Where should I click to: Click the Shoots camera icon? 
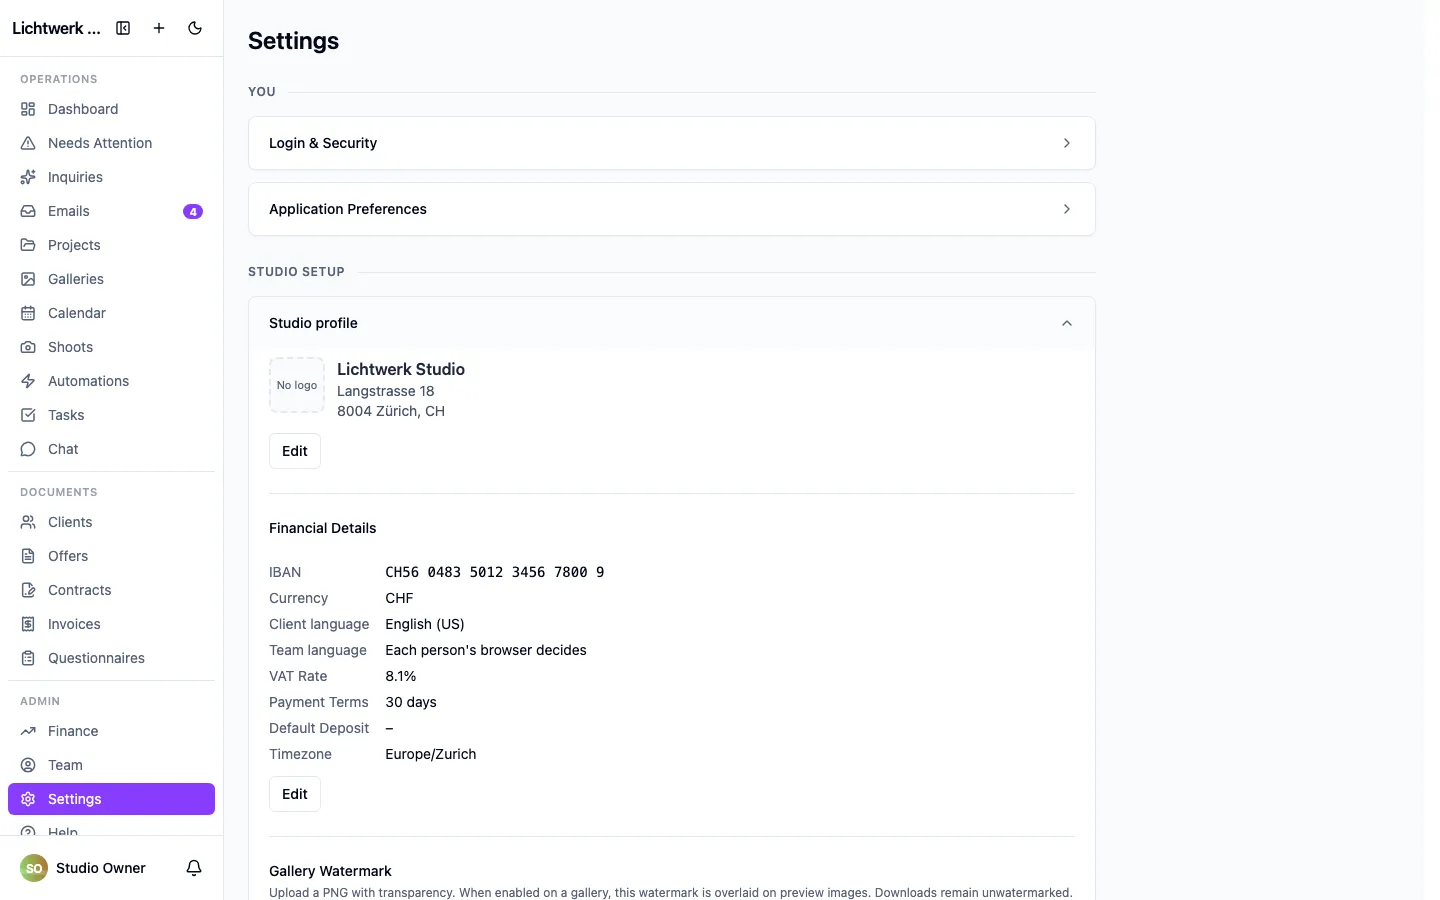click(x=28, y=347)
